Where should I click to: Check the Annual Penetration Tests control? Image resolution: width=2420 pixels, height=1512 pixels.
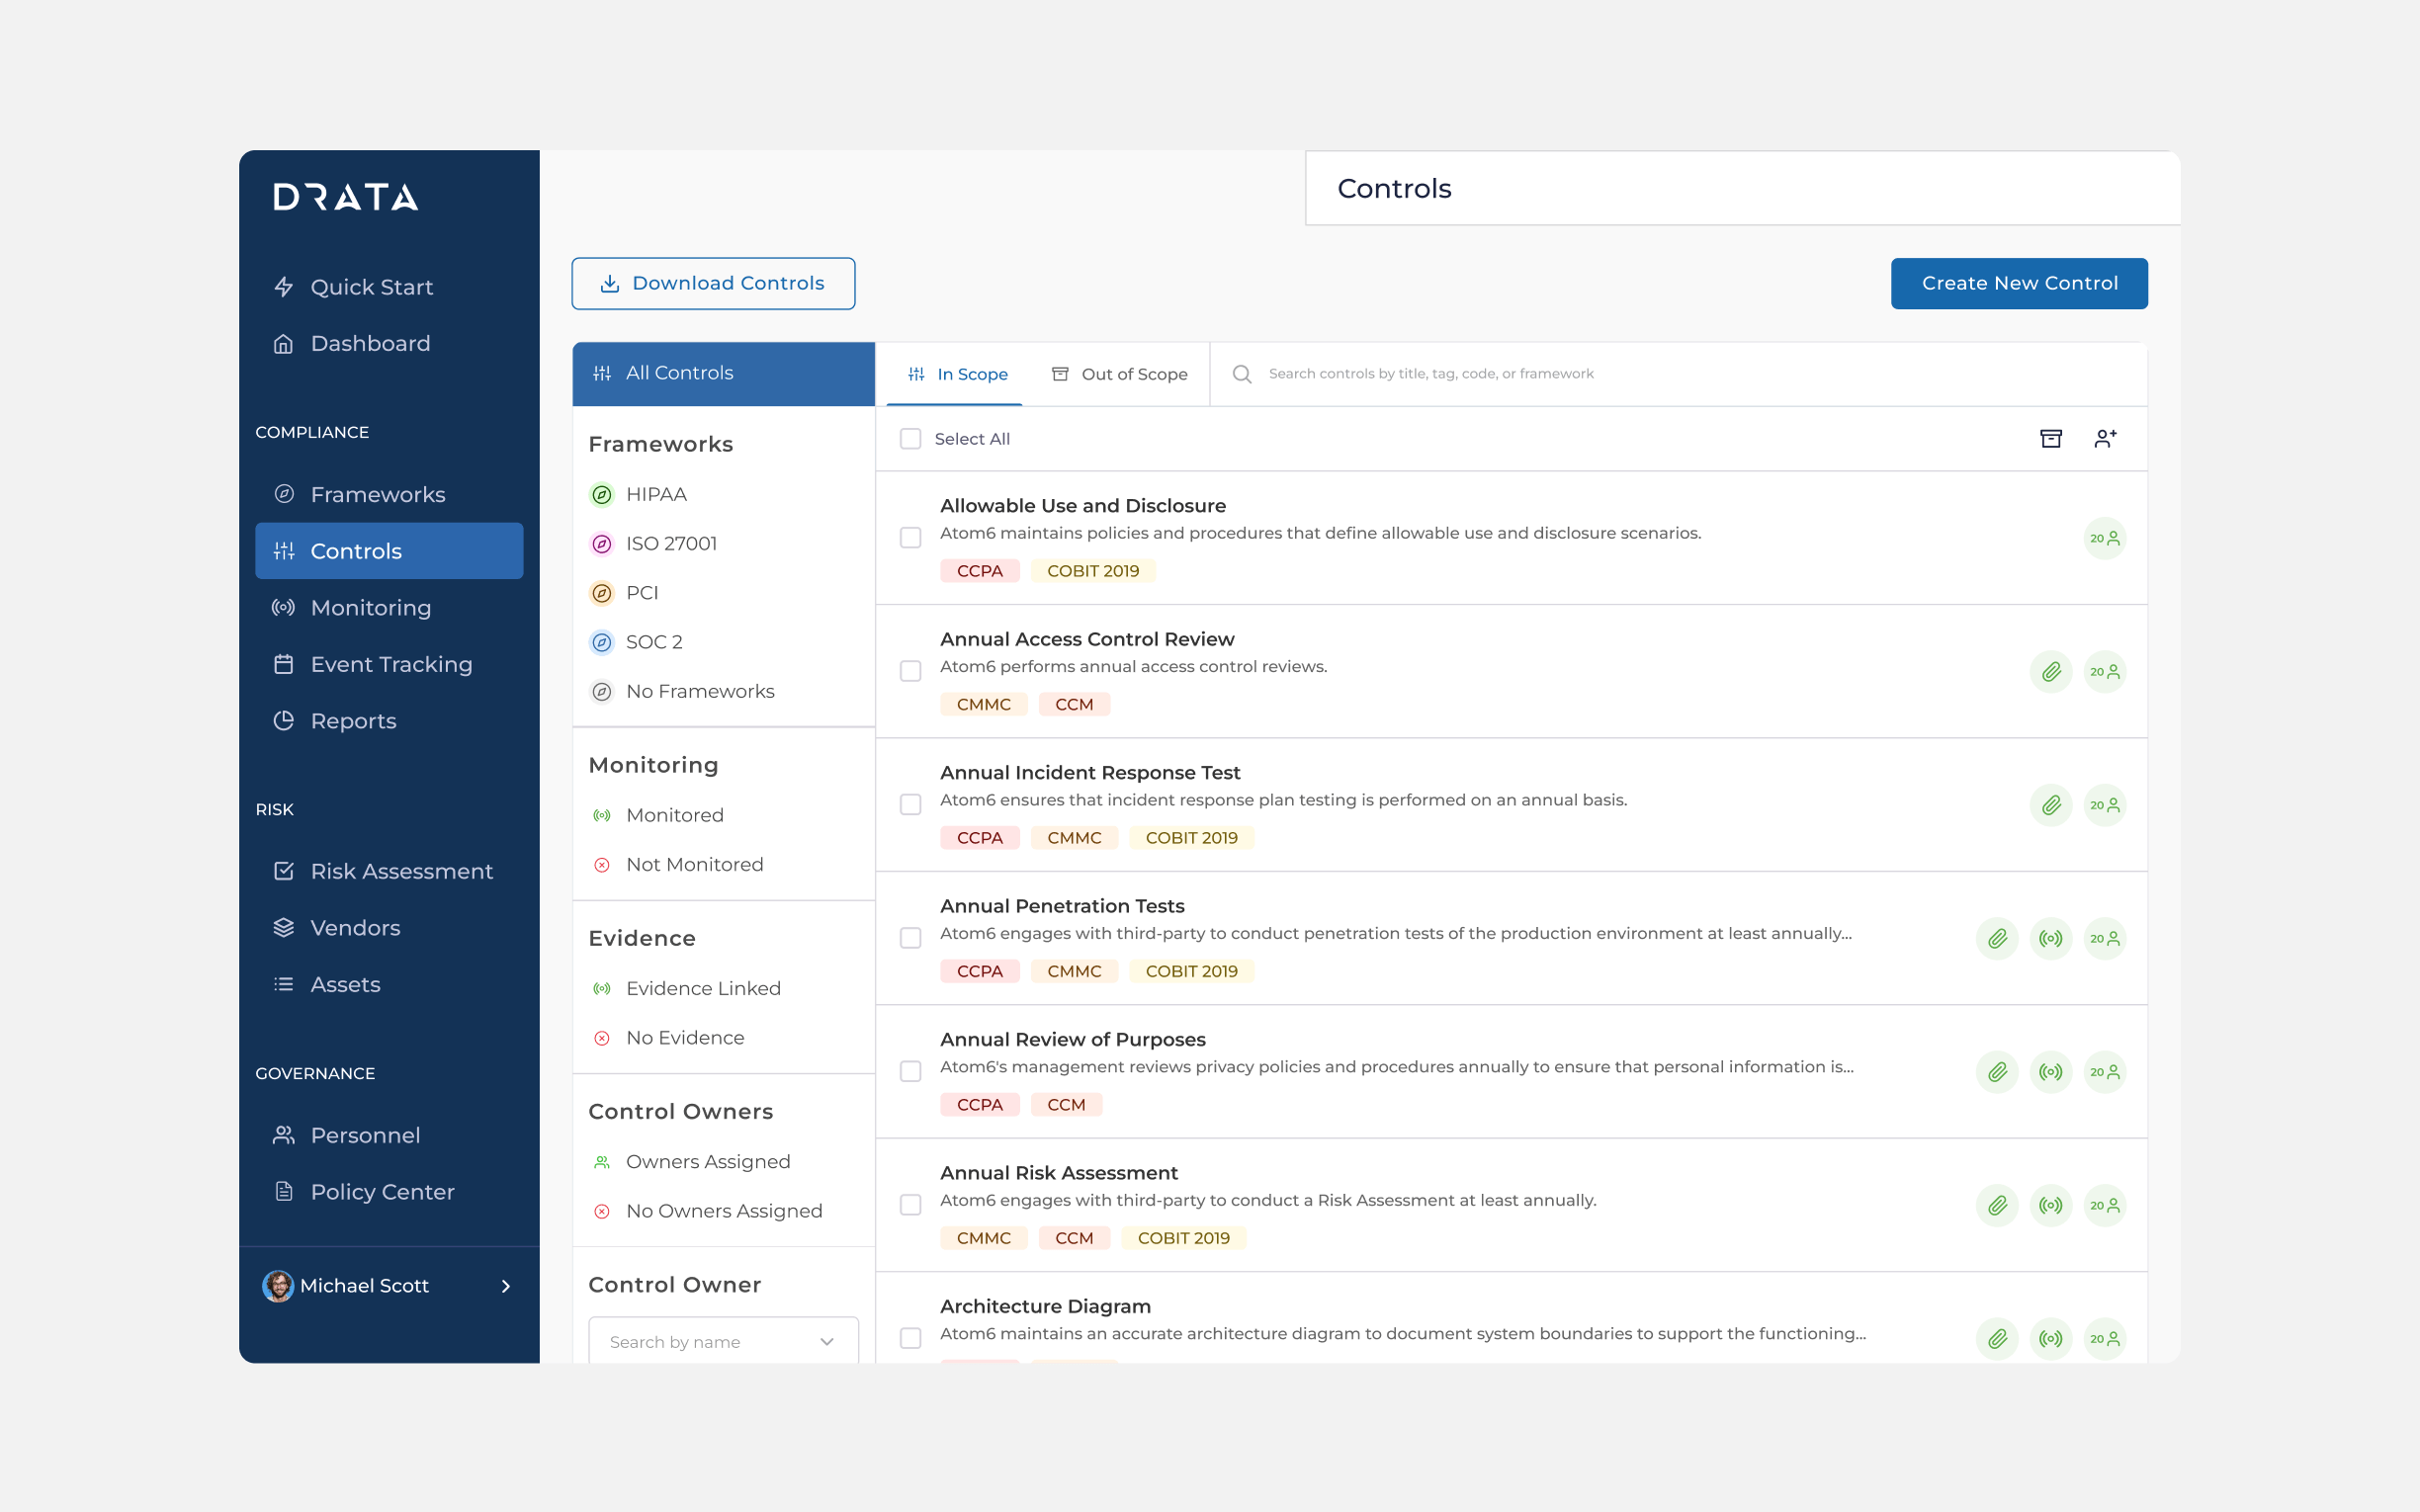tap(910, 938)
